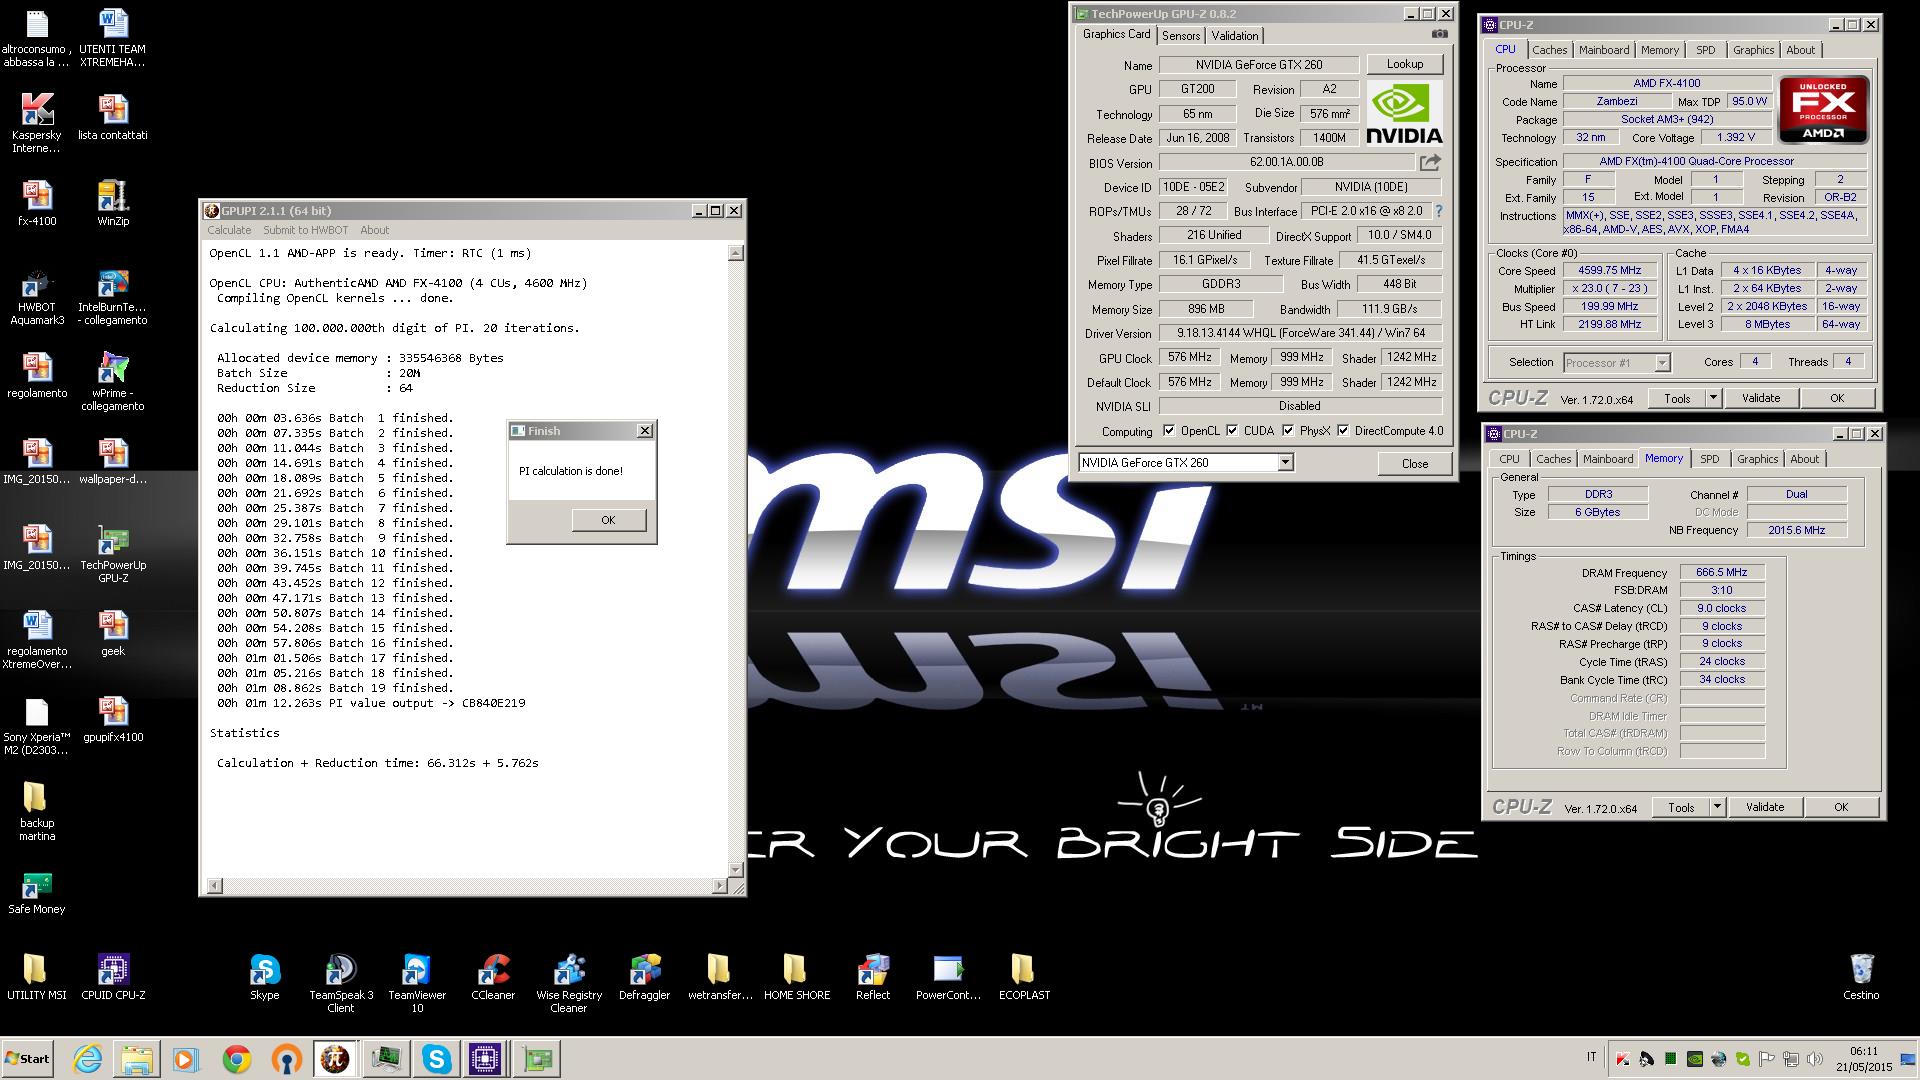Close the Finish dialog with X
Viewport: 1920px width, 1080px height.
pyautogui.click(x=645, y=431)
